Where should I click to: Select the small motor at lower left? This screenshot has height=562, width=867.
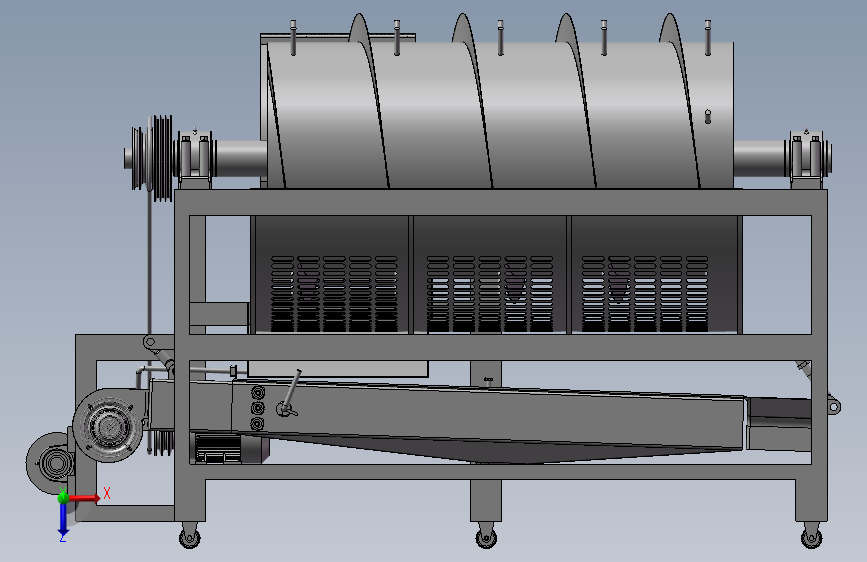pyautogui.click(x=50, y=463)
